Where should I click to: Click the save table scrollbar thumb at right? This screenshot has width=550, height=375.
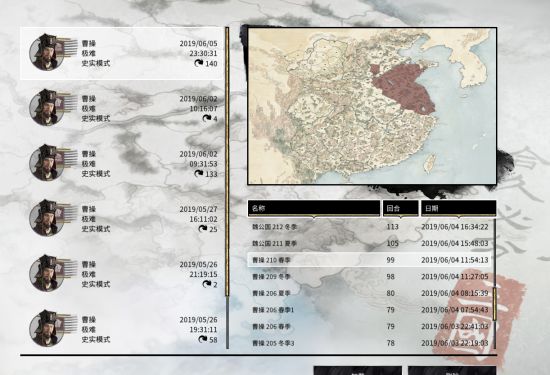pyautogui.click(x=495, y=304)
